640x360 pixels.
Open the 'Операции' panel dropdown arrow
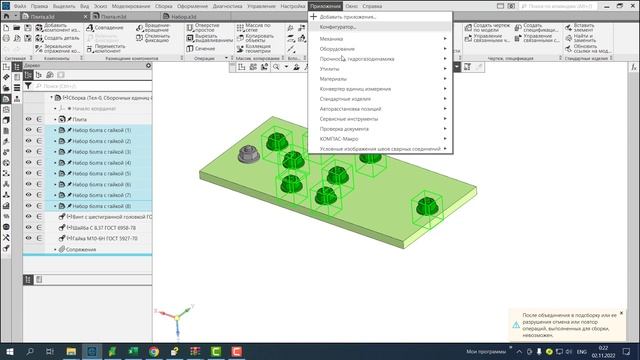[227, 58]
